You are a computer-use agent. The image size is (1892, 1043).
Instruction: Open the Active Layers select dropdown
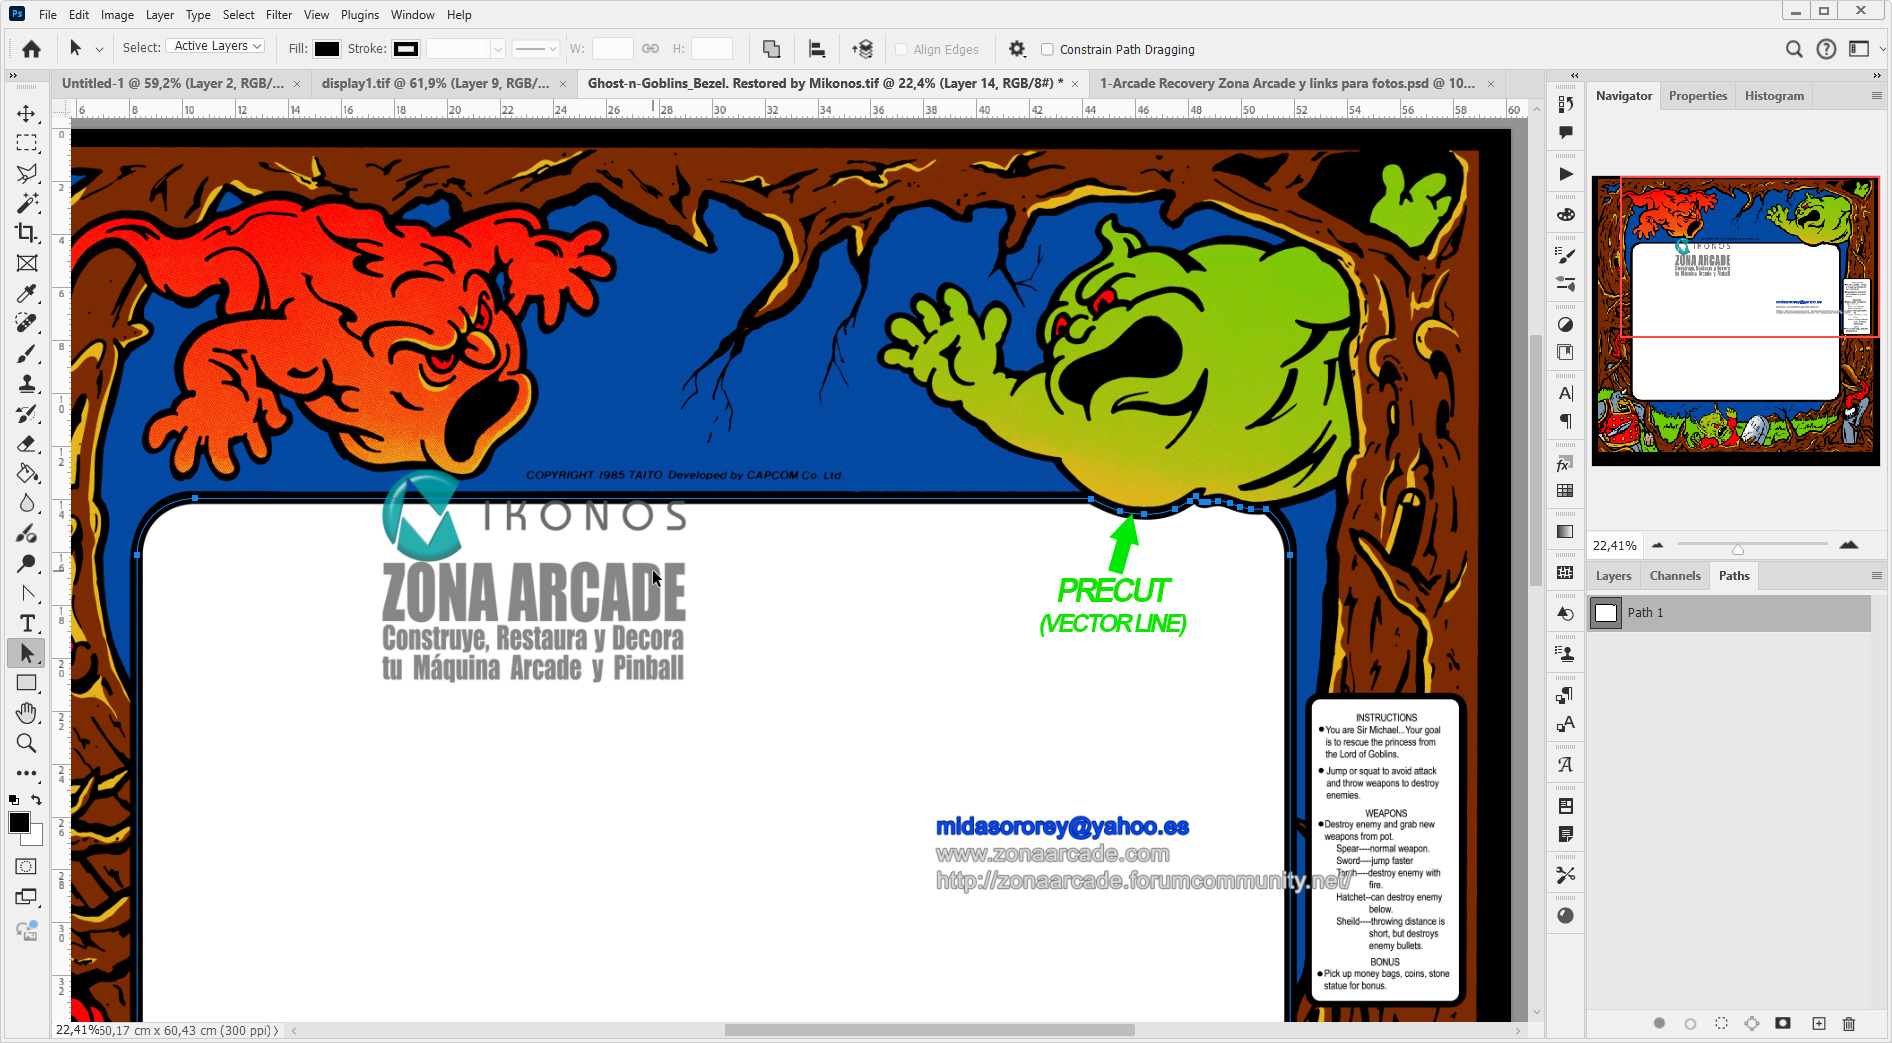(x=215, y=46)
